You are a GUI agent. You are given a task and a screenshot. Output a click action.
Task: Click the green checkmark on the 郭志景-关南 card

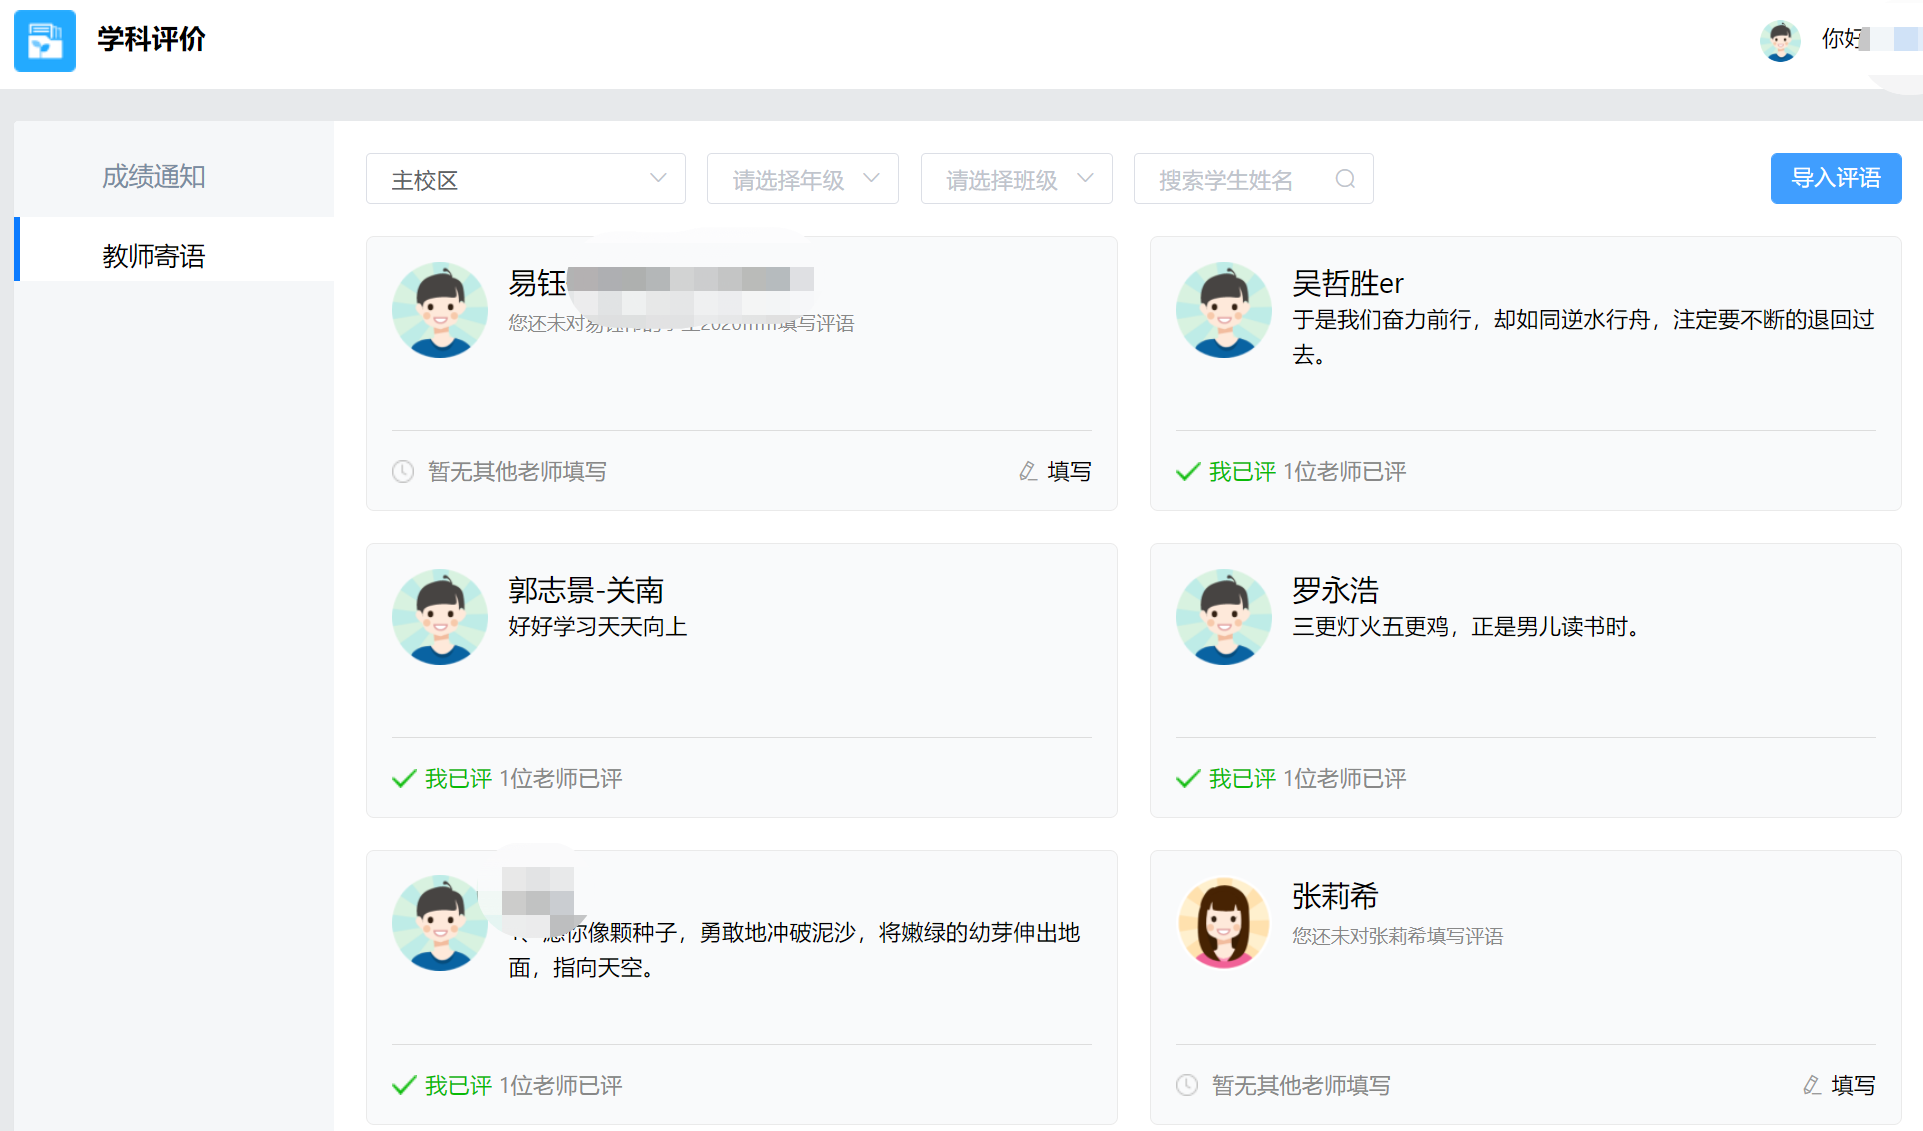404,778
